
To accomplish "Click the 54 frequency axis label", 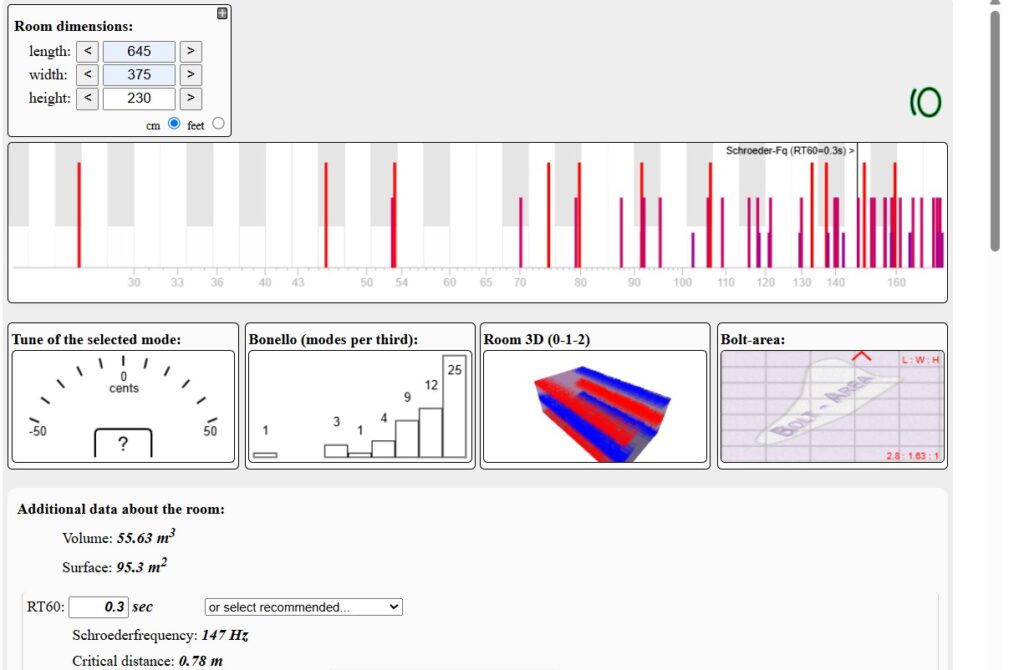I will click(401, 282).
